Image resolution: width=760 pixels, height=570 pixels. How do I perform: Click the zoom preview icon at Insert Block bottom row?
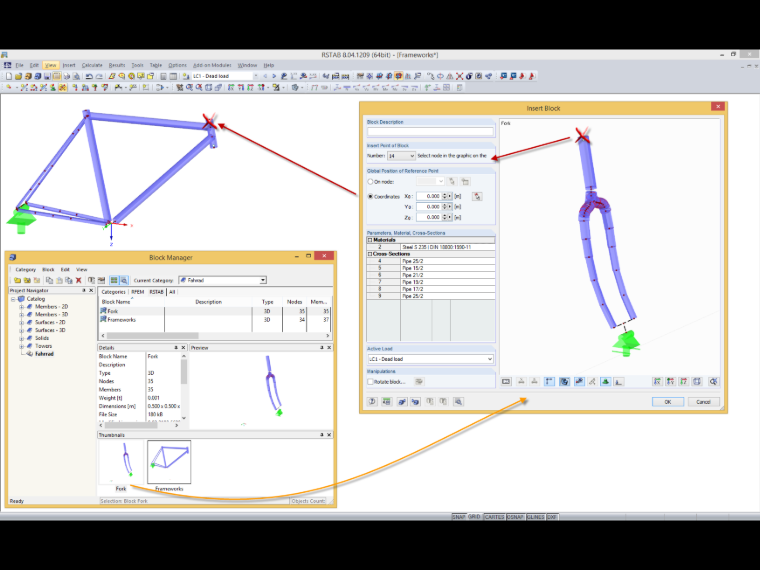pos(458,401)
